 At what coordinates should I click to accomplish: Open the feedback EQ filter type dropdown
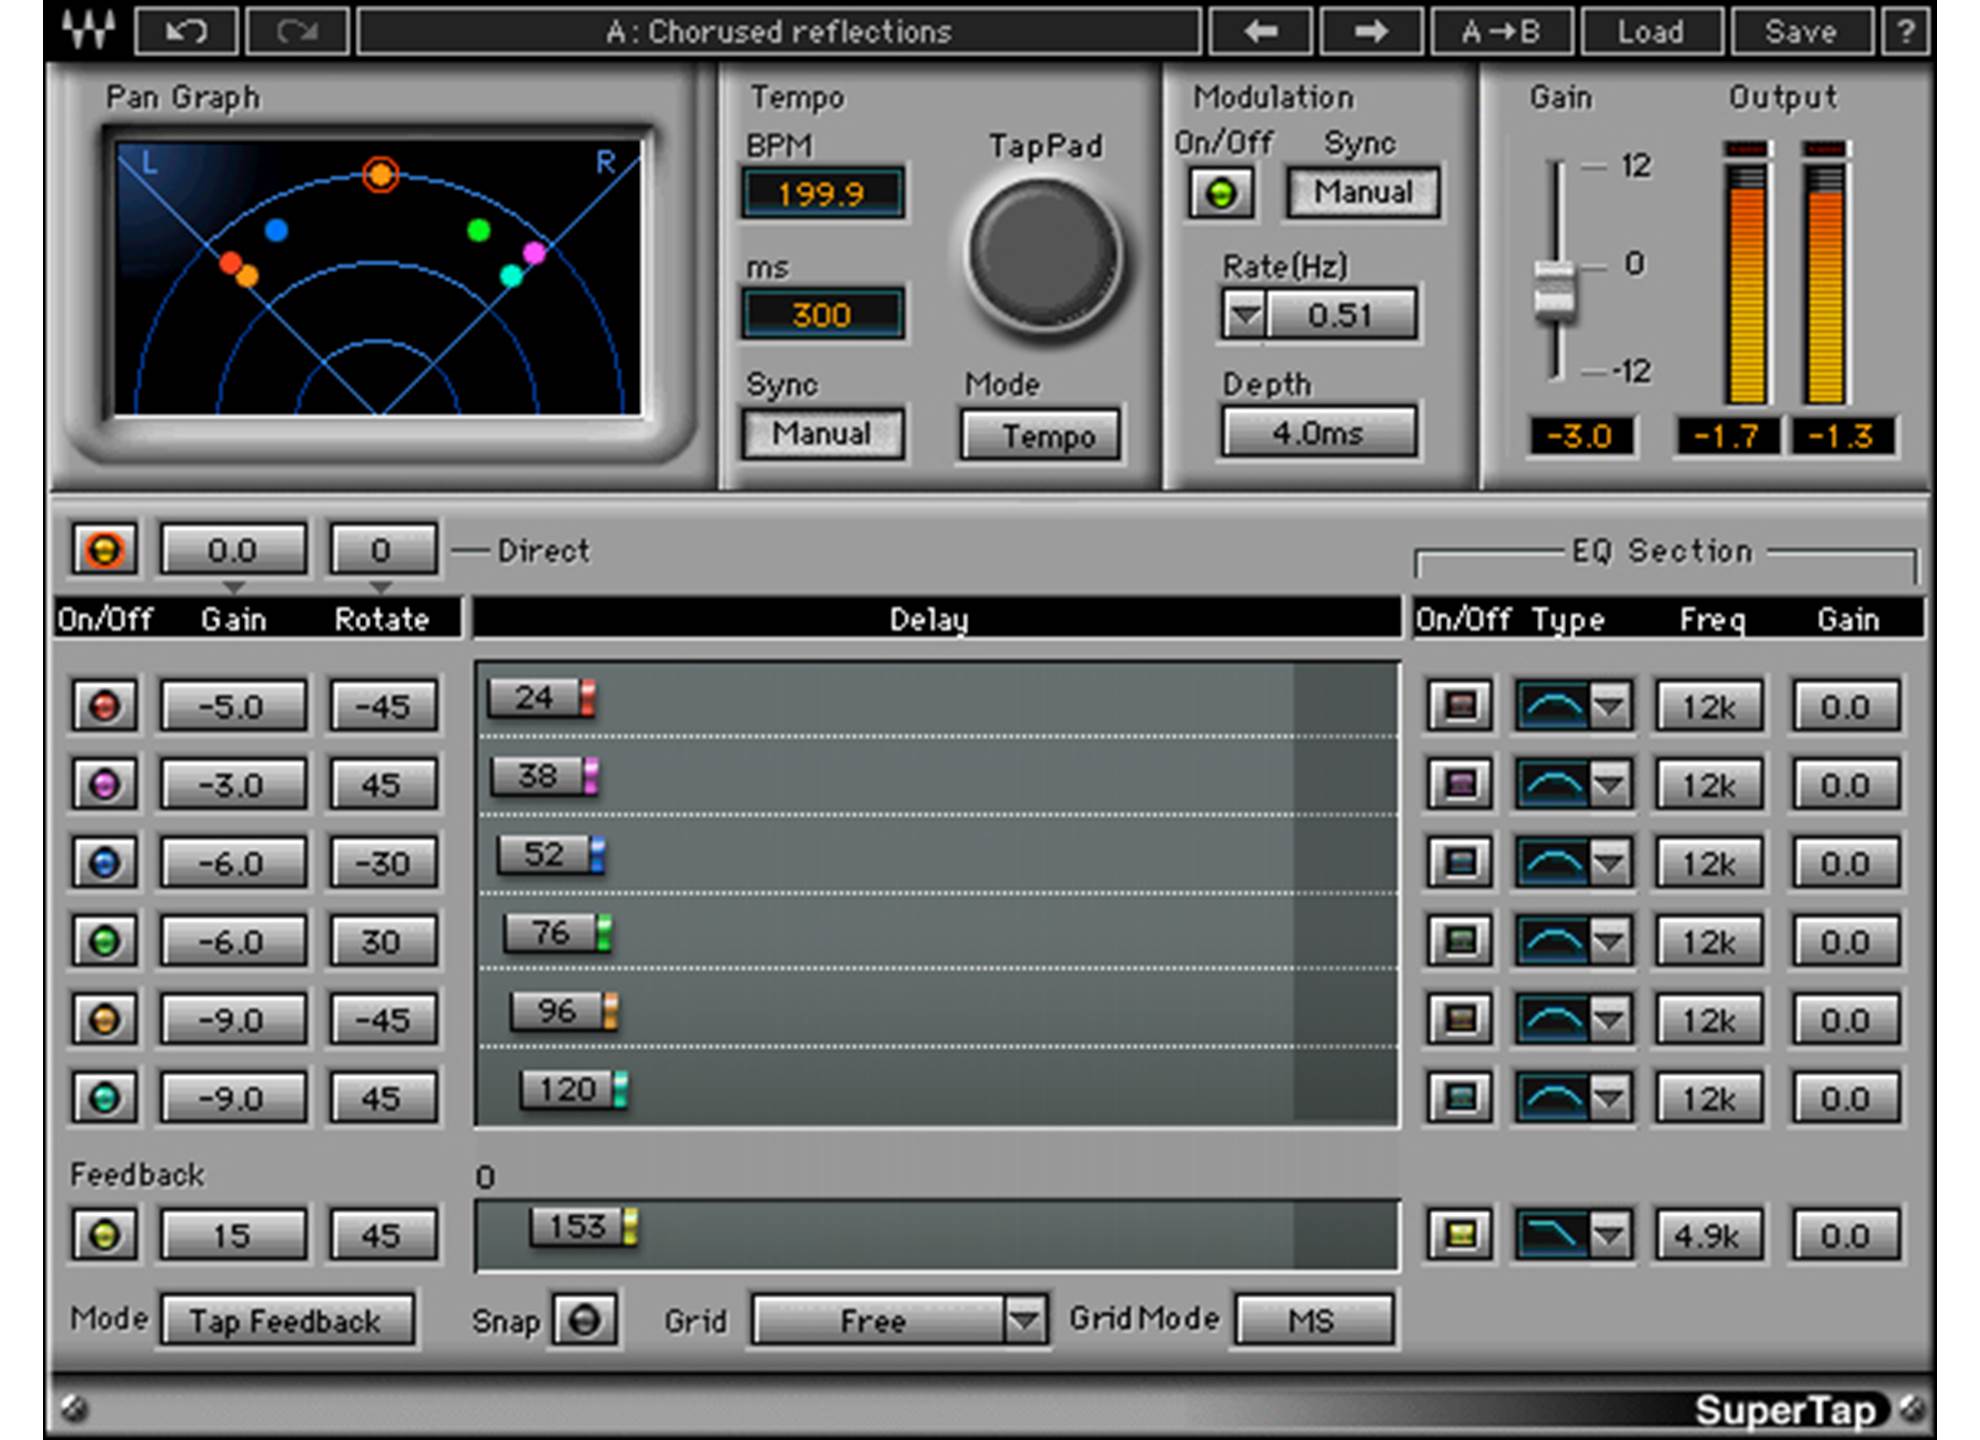(1610, 1234)
